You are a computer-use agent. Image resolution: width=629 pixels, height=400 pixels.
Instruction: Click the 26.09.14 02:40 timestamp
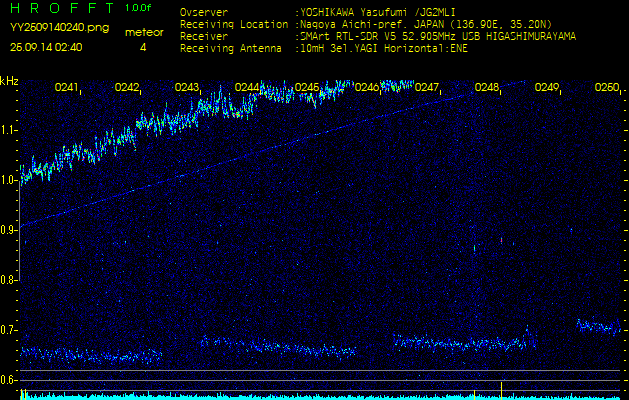click(x=46, y=47)
